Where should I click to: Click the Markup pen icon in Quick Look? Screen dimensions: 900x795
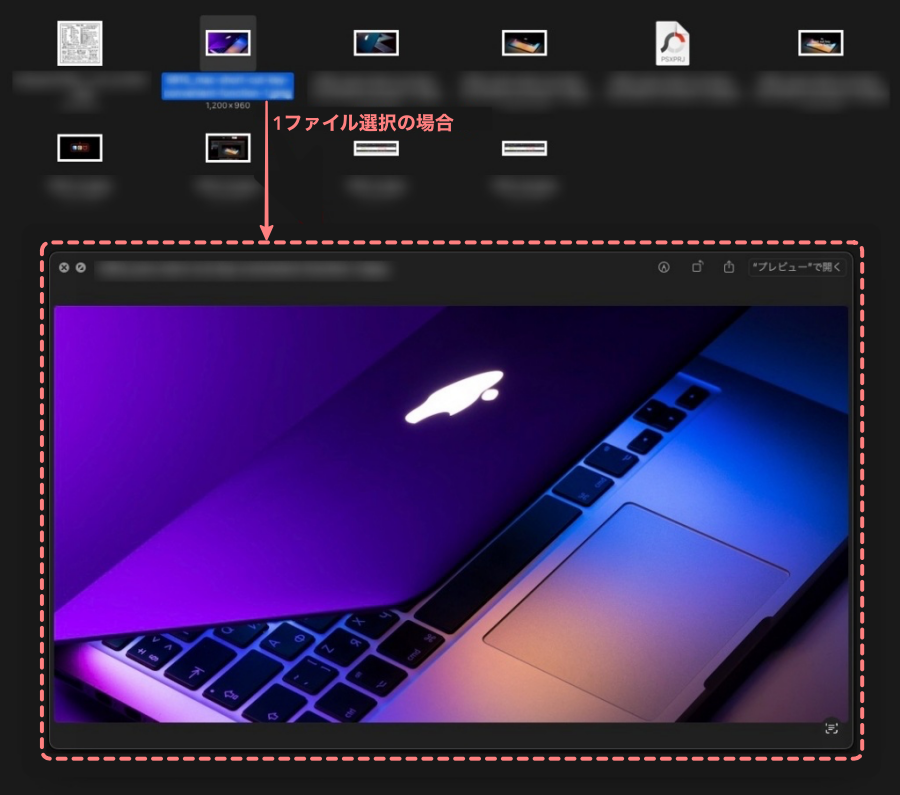[663, 267]
